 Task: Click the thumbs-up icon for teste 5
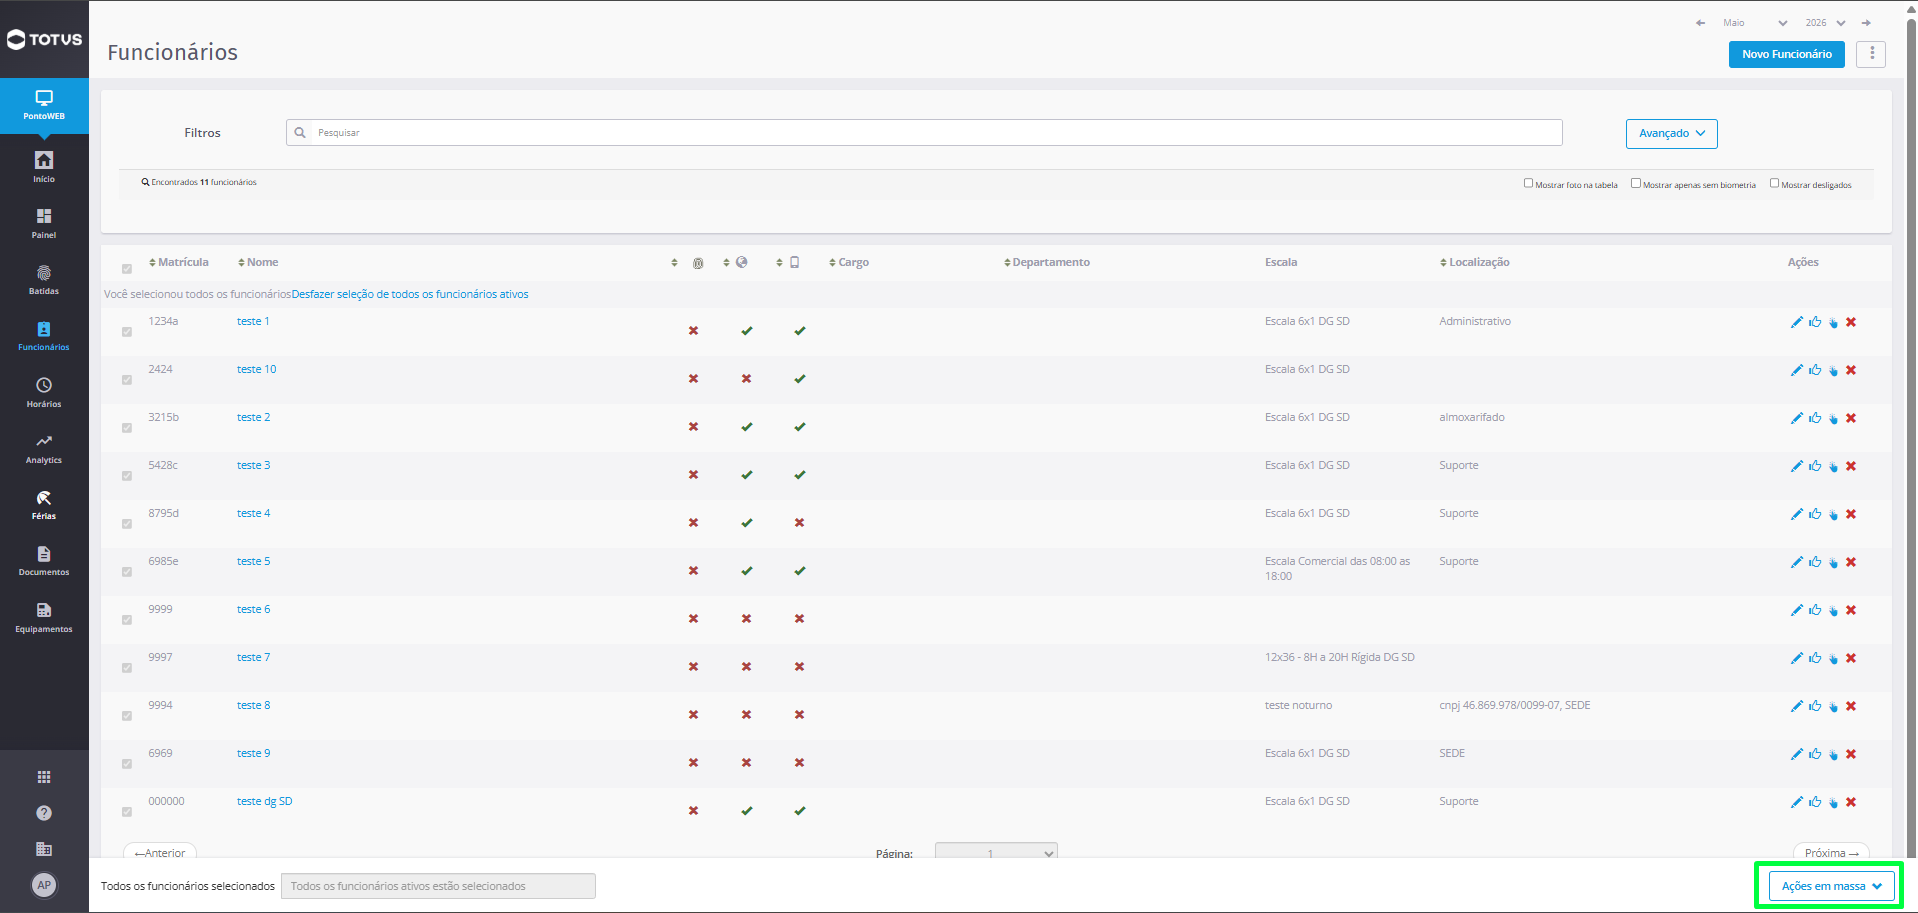coord(1815,562)
